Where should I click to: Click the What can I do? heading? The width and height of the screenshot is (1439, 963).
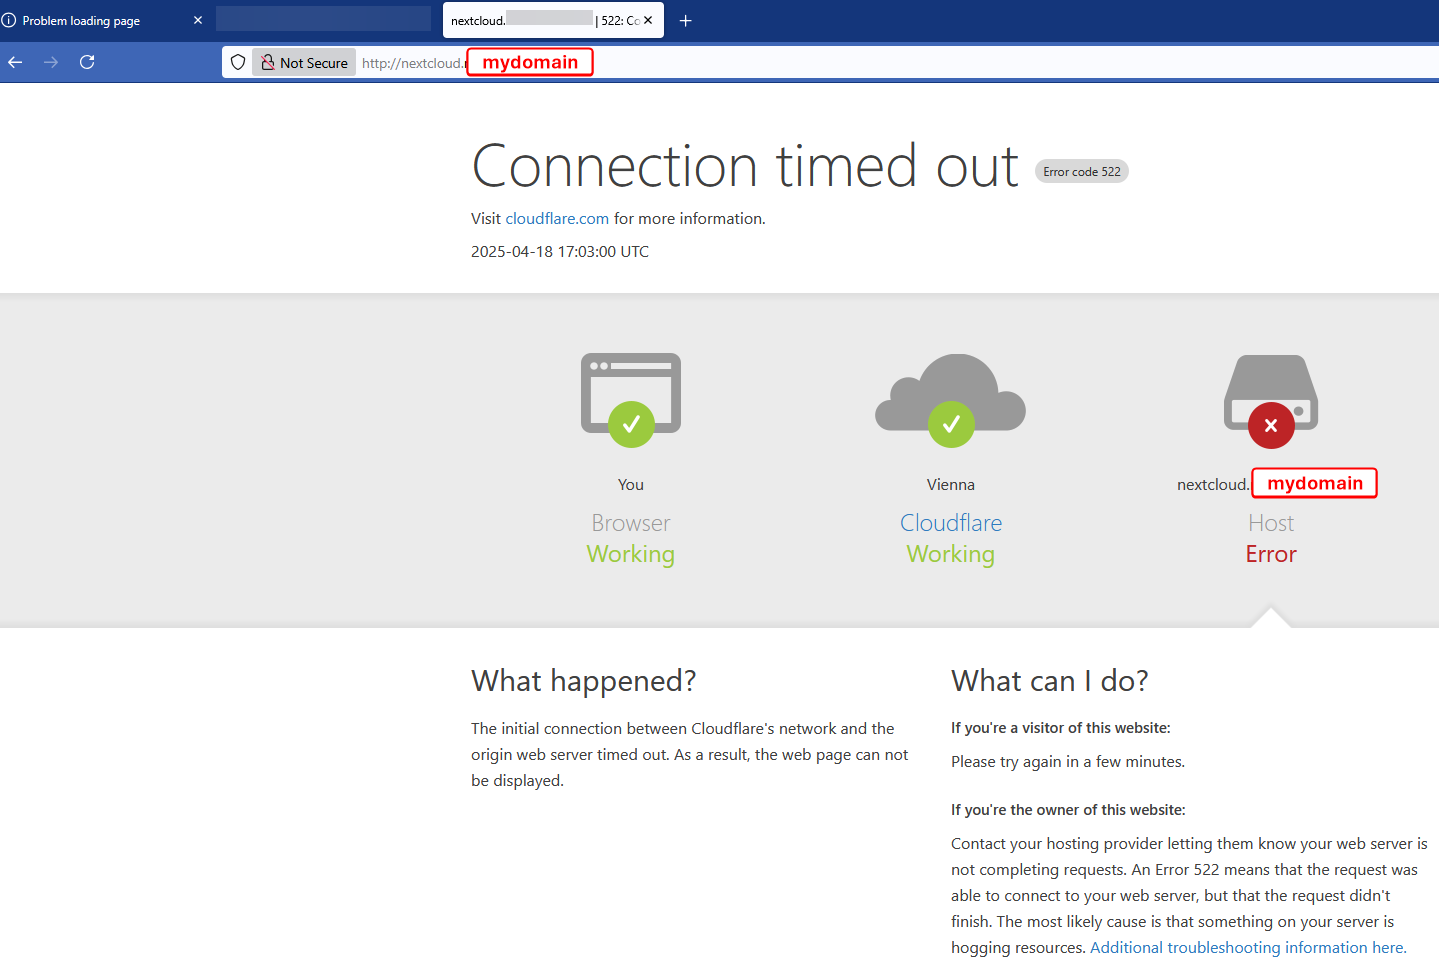pos(1050,681)
